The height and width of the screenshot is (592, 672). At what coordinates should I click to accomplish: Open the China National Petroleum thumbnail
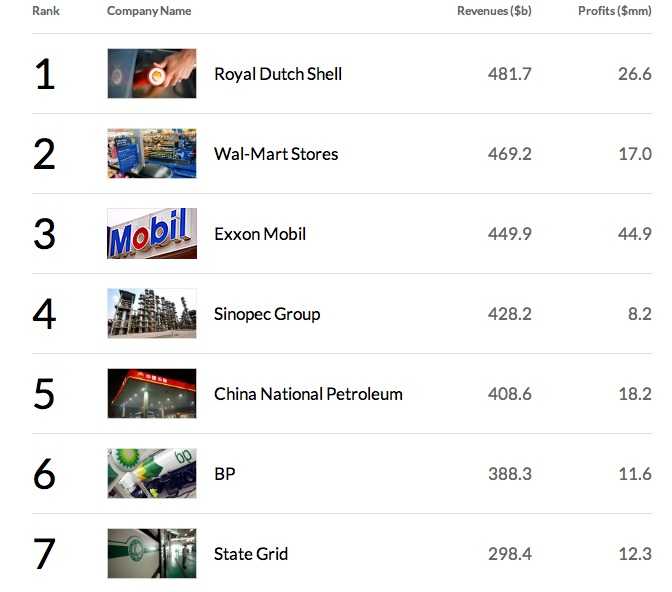[151, 394]
